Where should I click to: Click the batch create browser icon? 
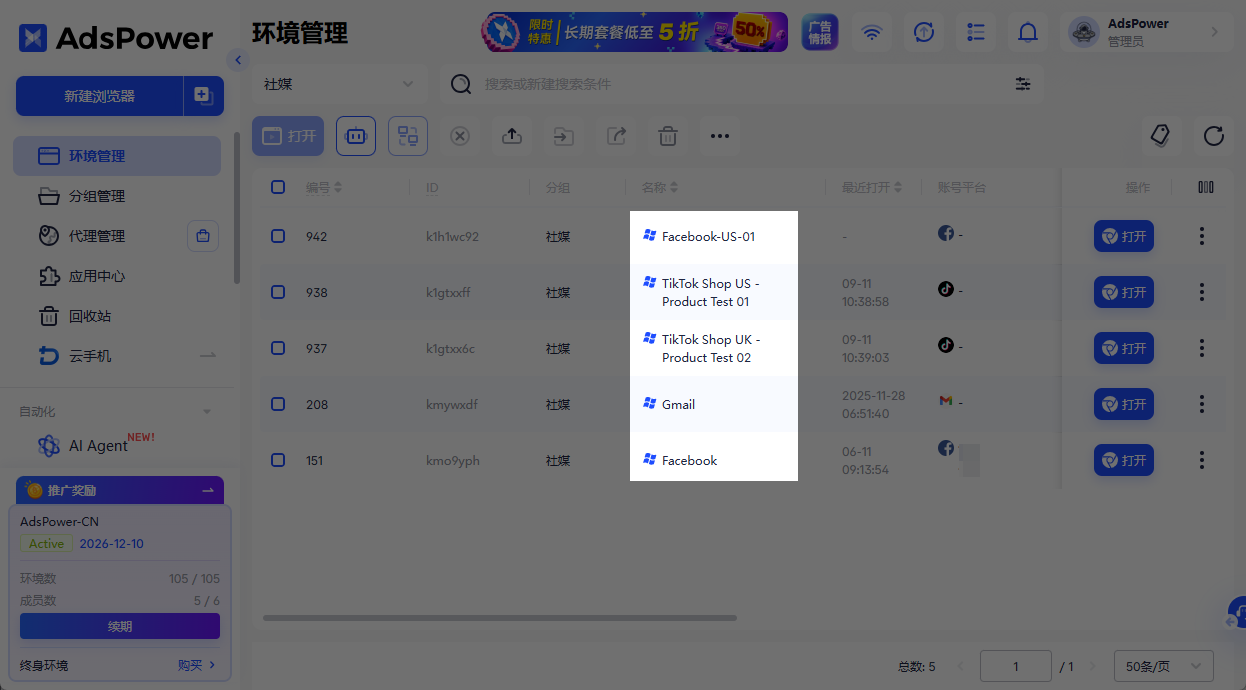[203, 96]
